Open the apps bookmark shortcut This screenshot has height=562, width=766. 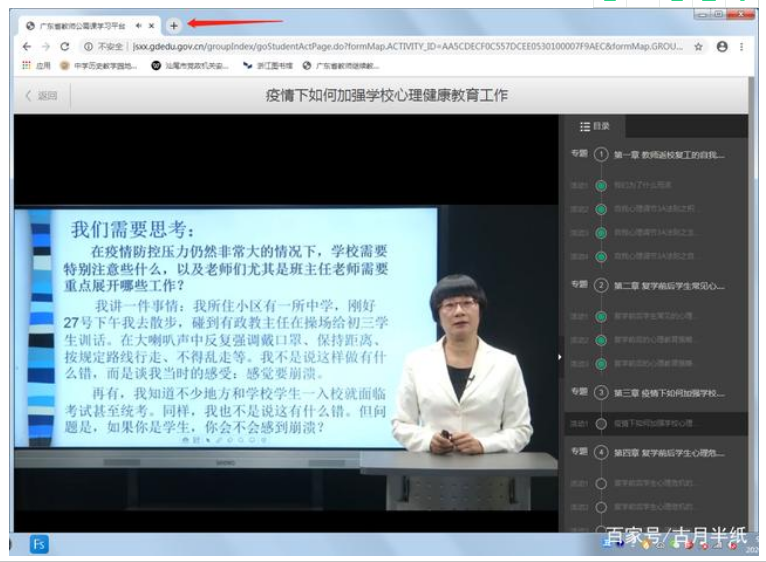(x=36, y=65)
